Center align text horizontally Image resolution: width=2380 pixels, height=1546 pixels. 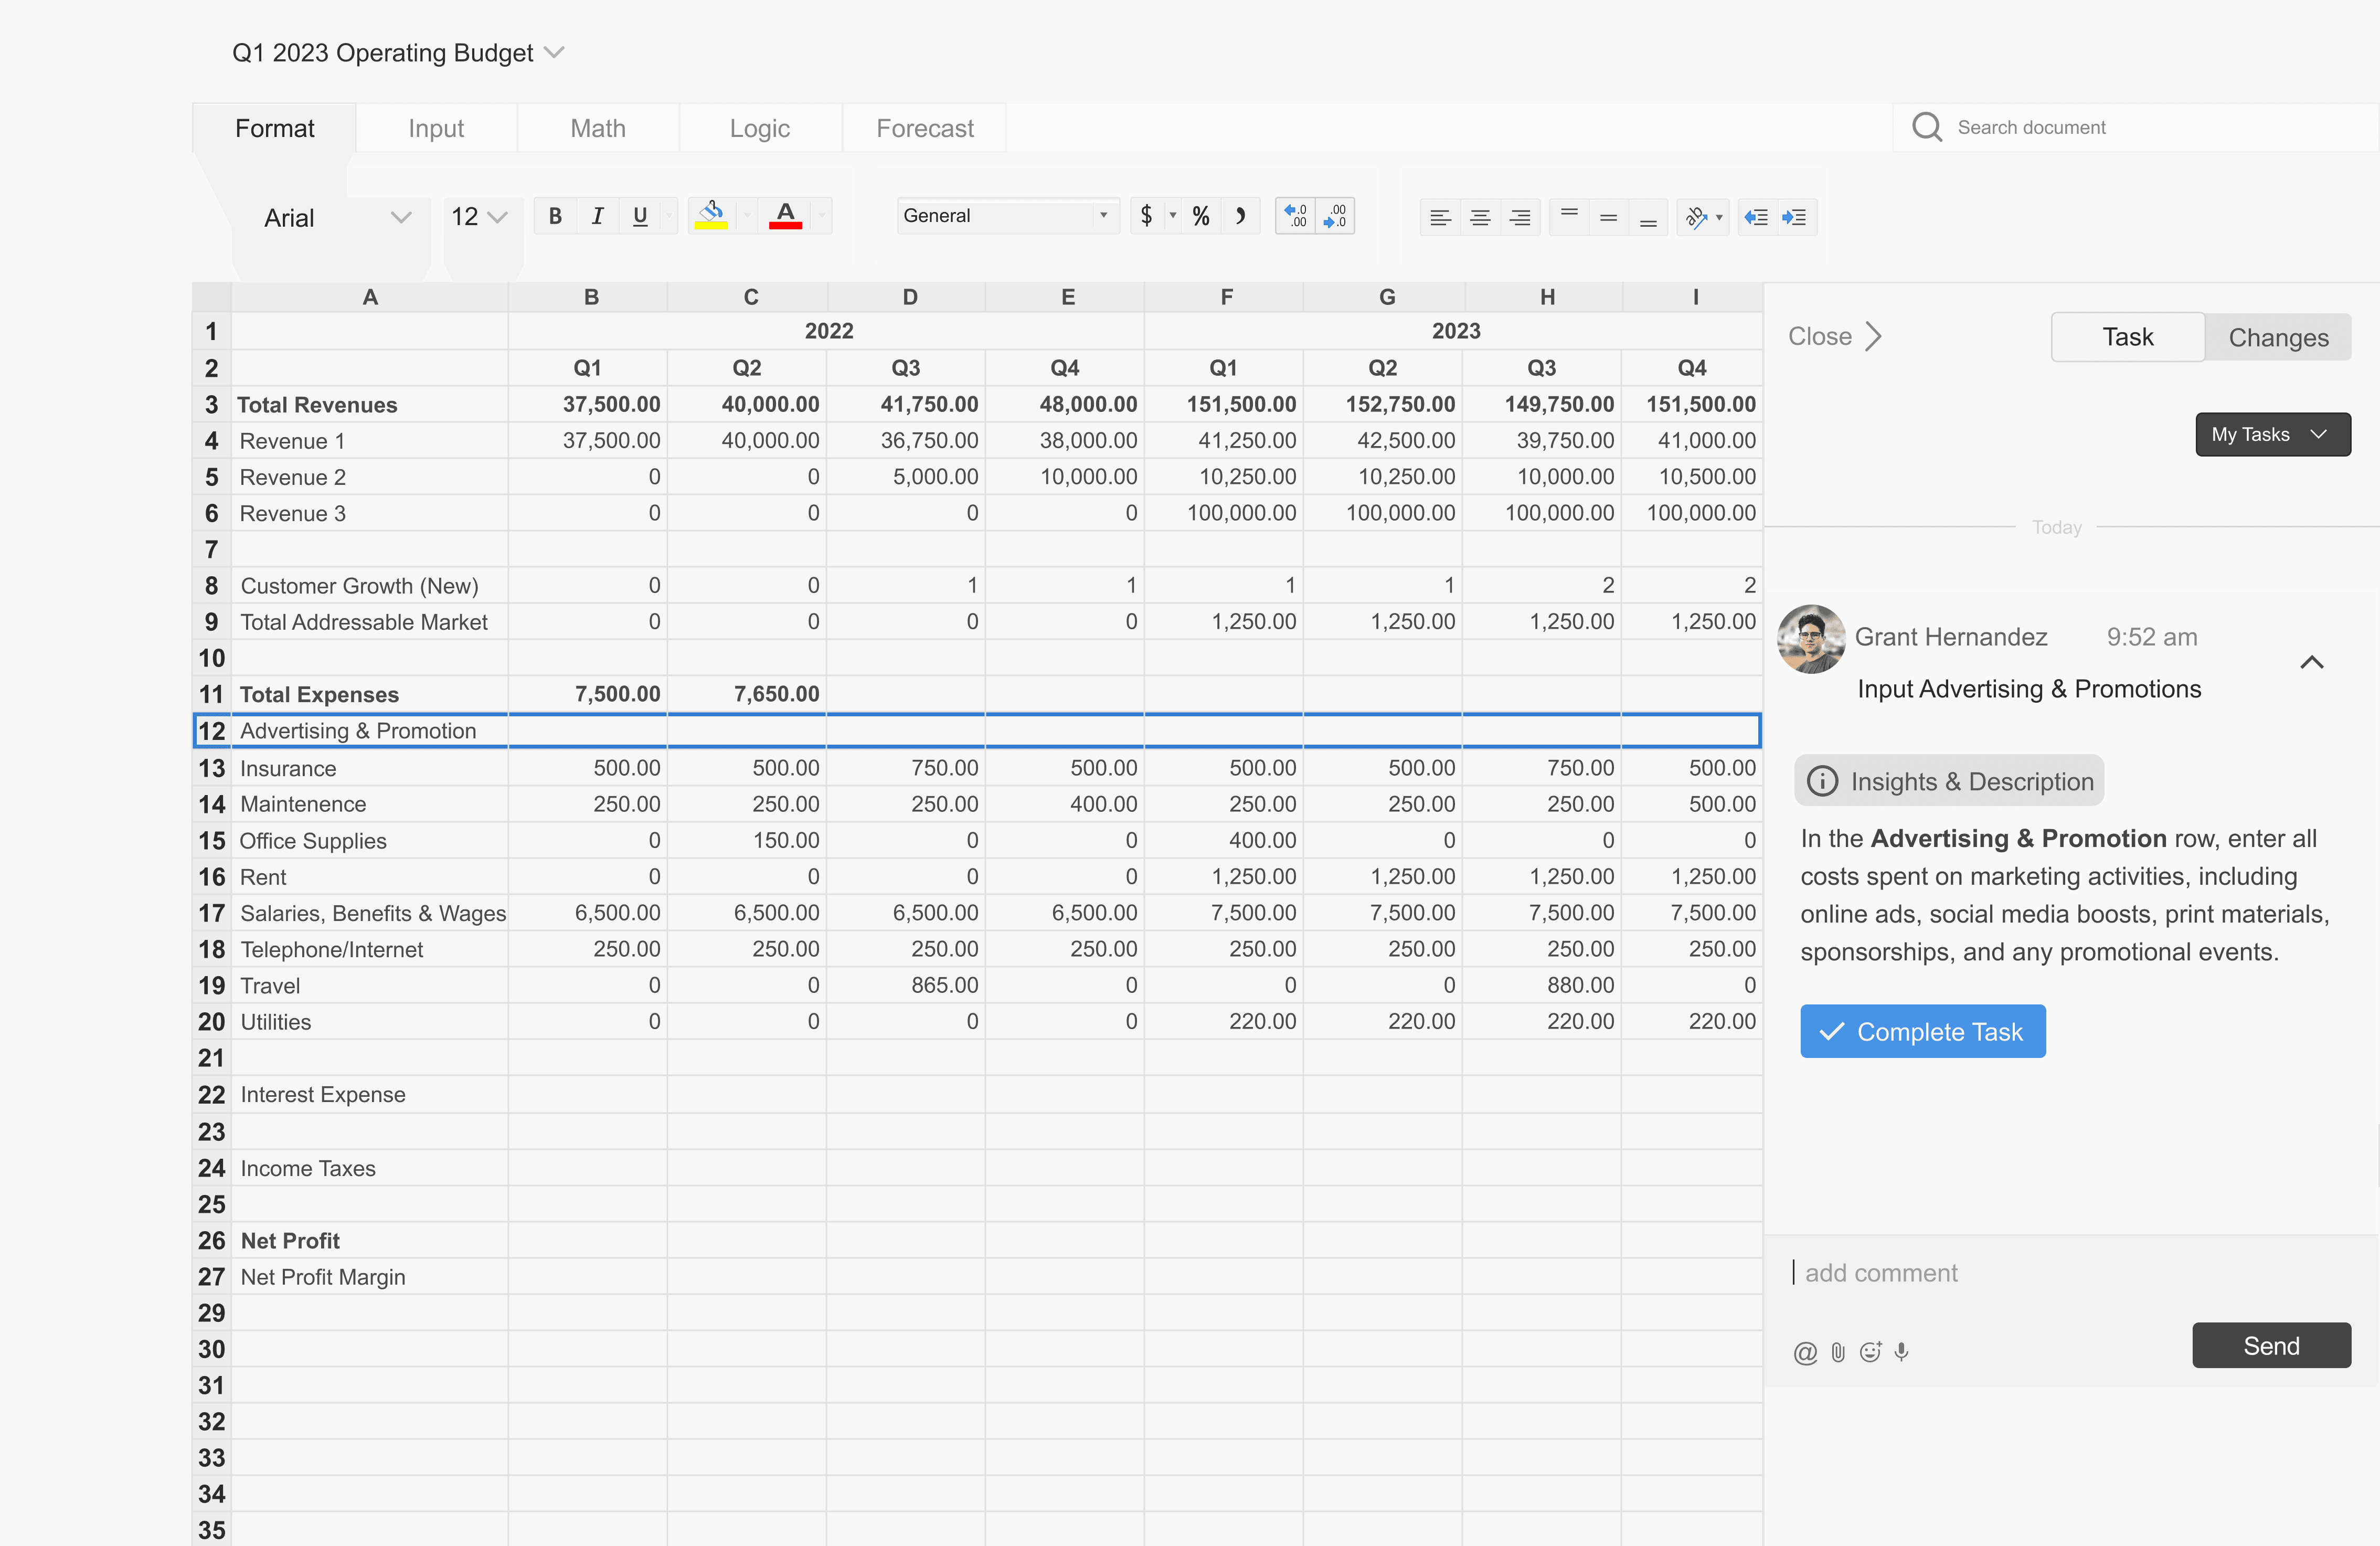[1480, 217]
